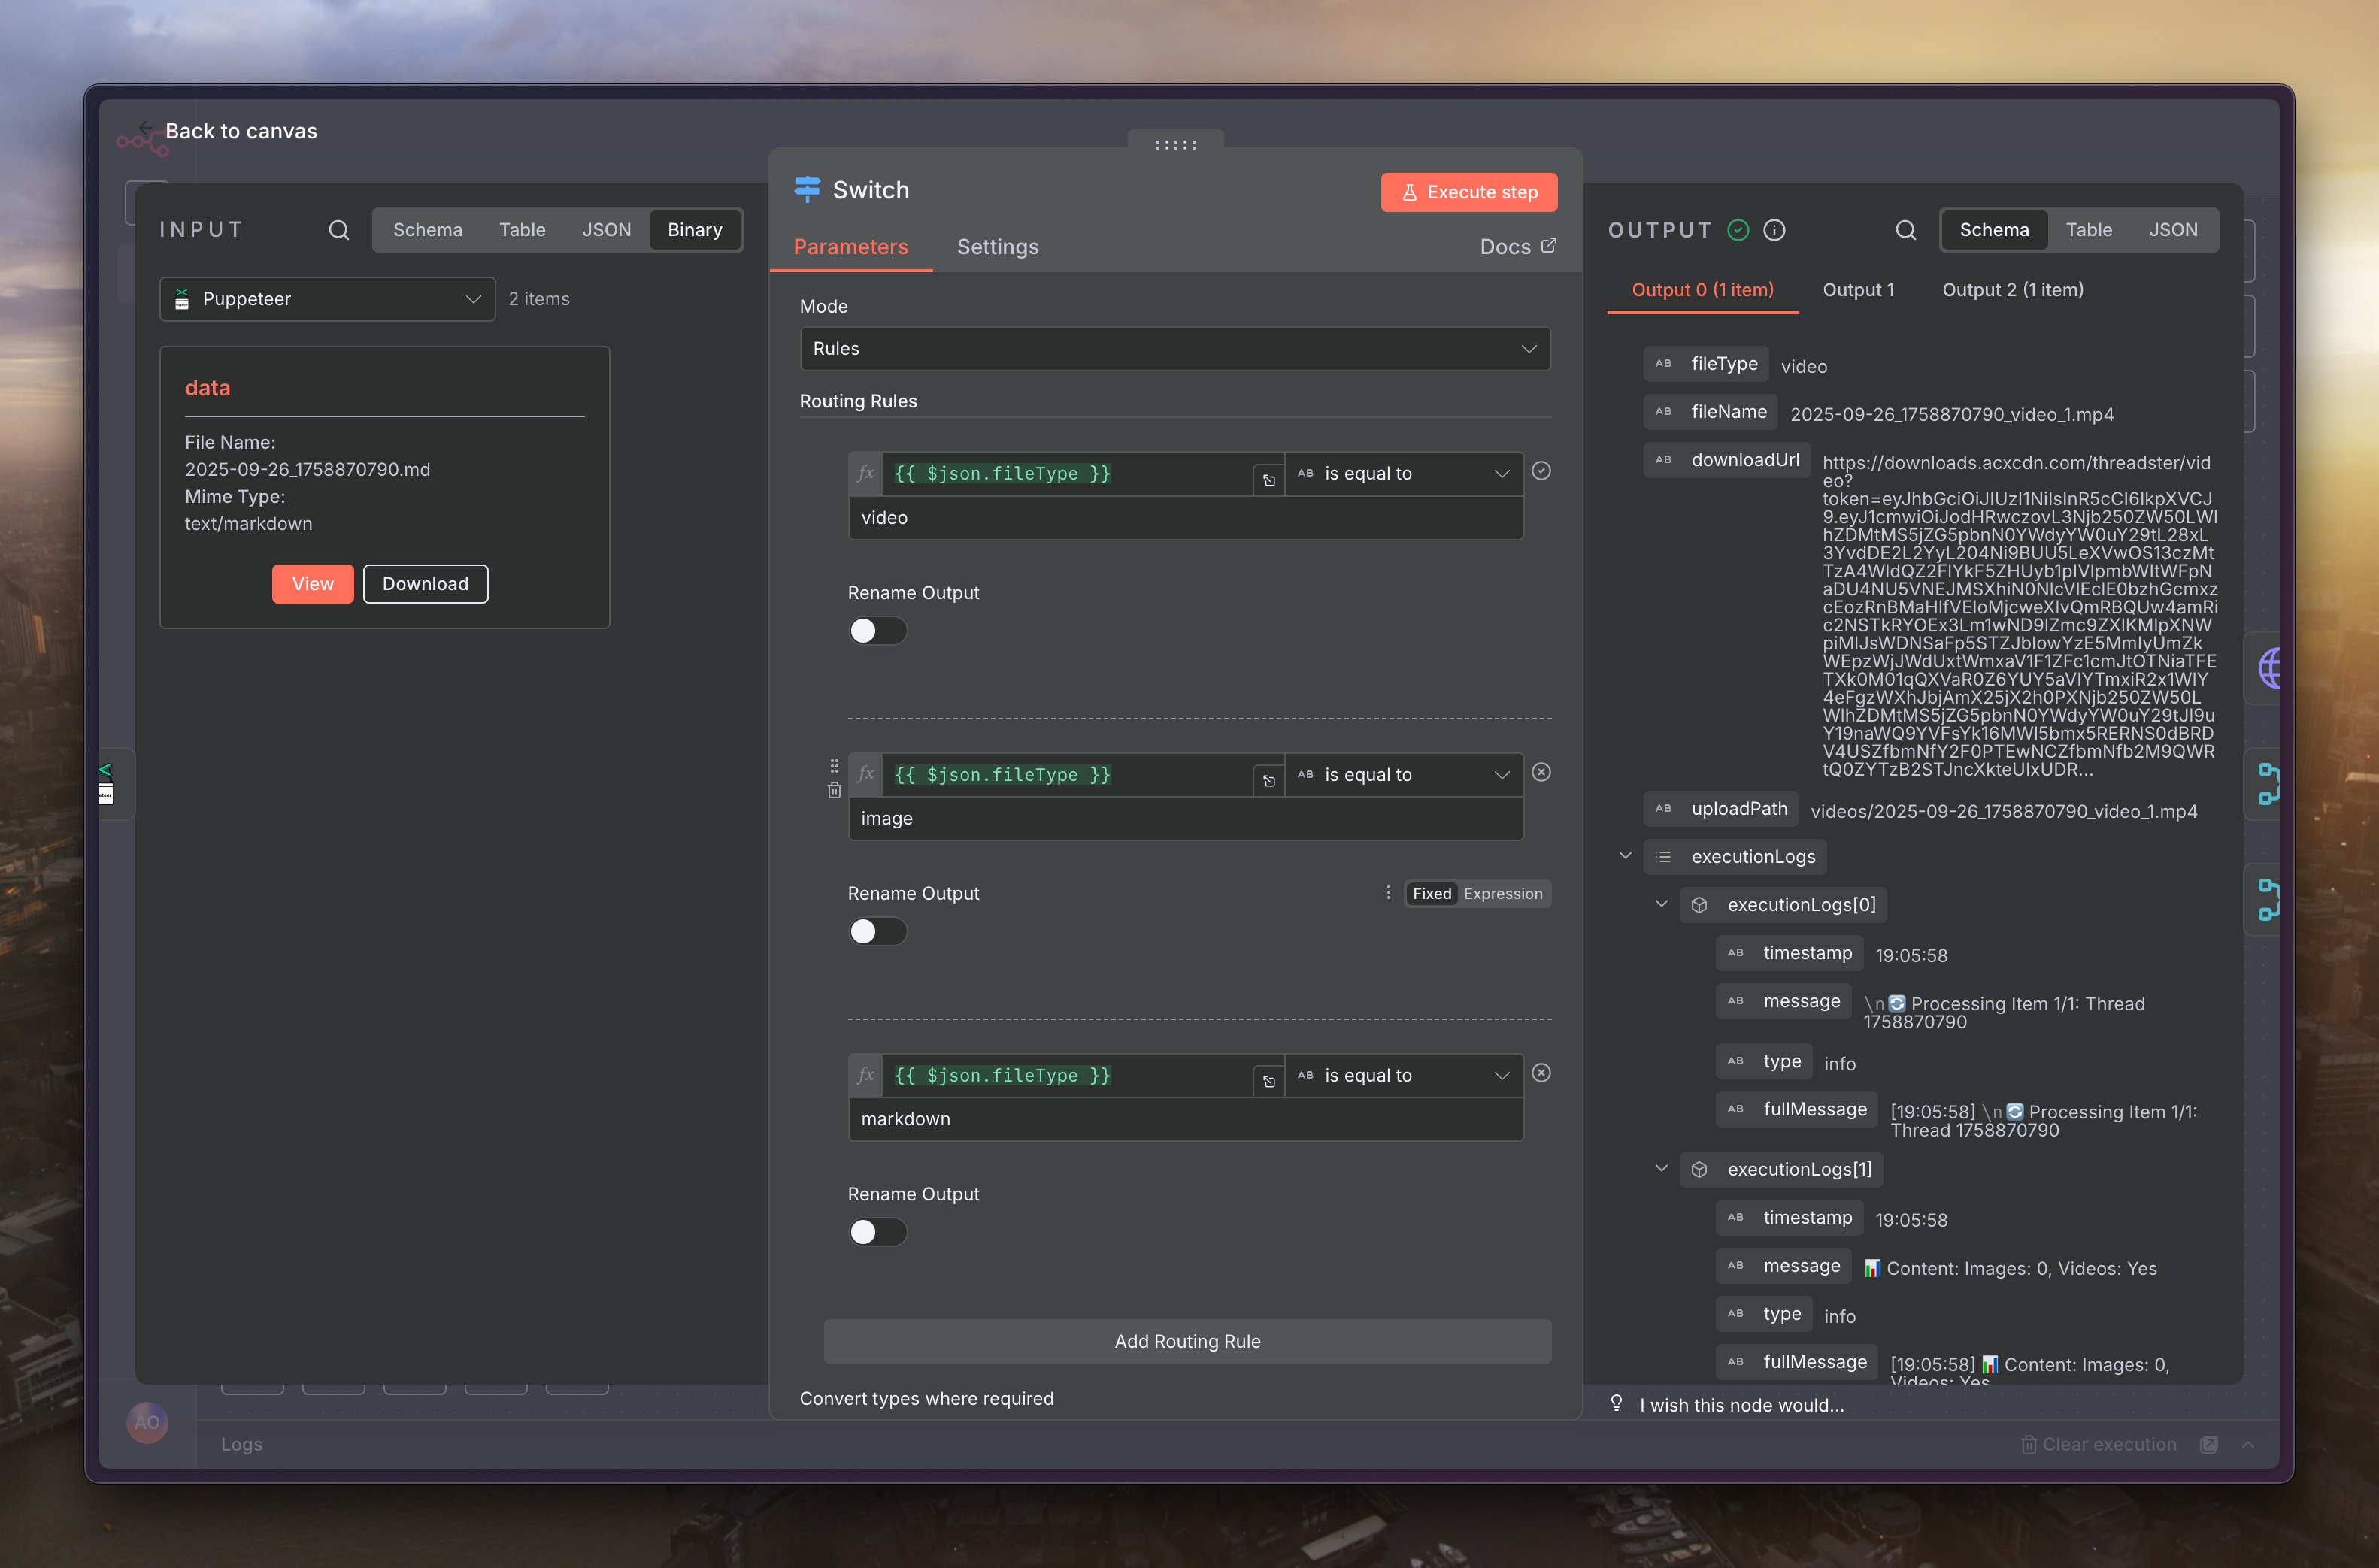
Task: Switch to the Settings tab
Action: (997, 247)
